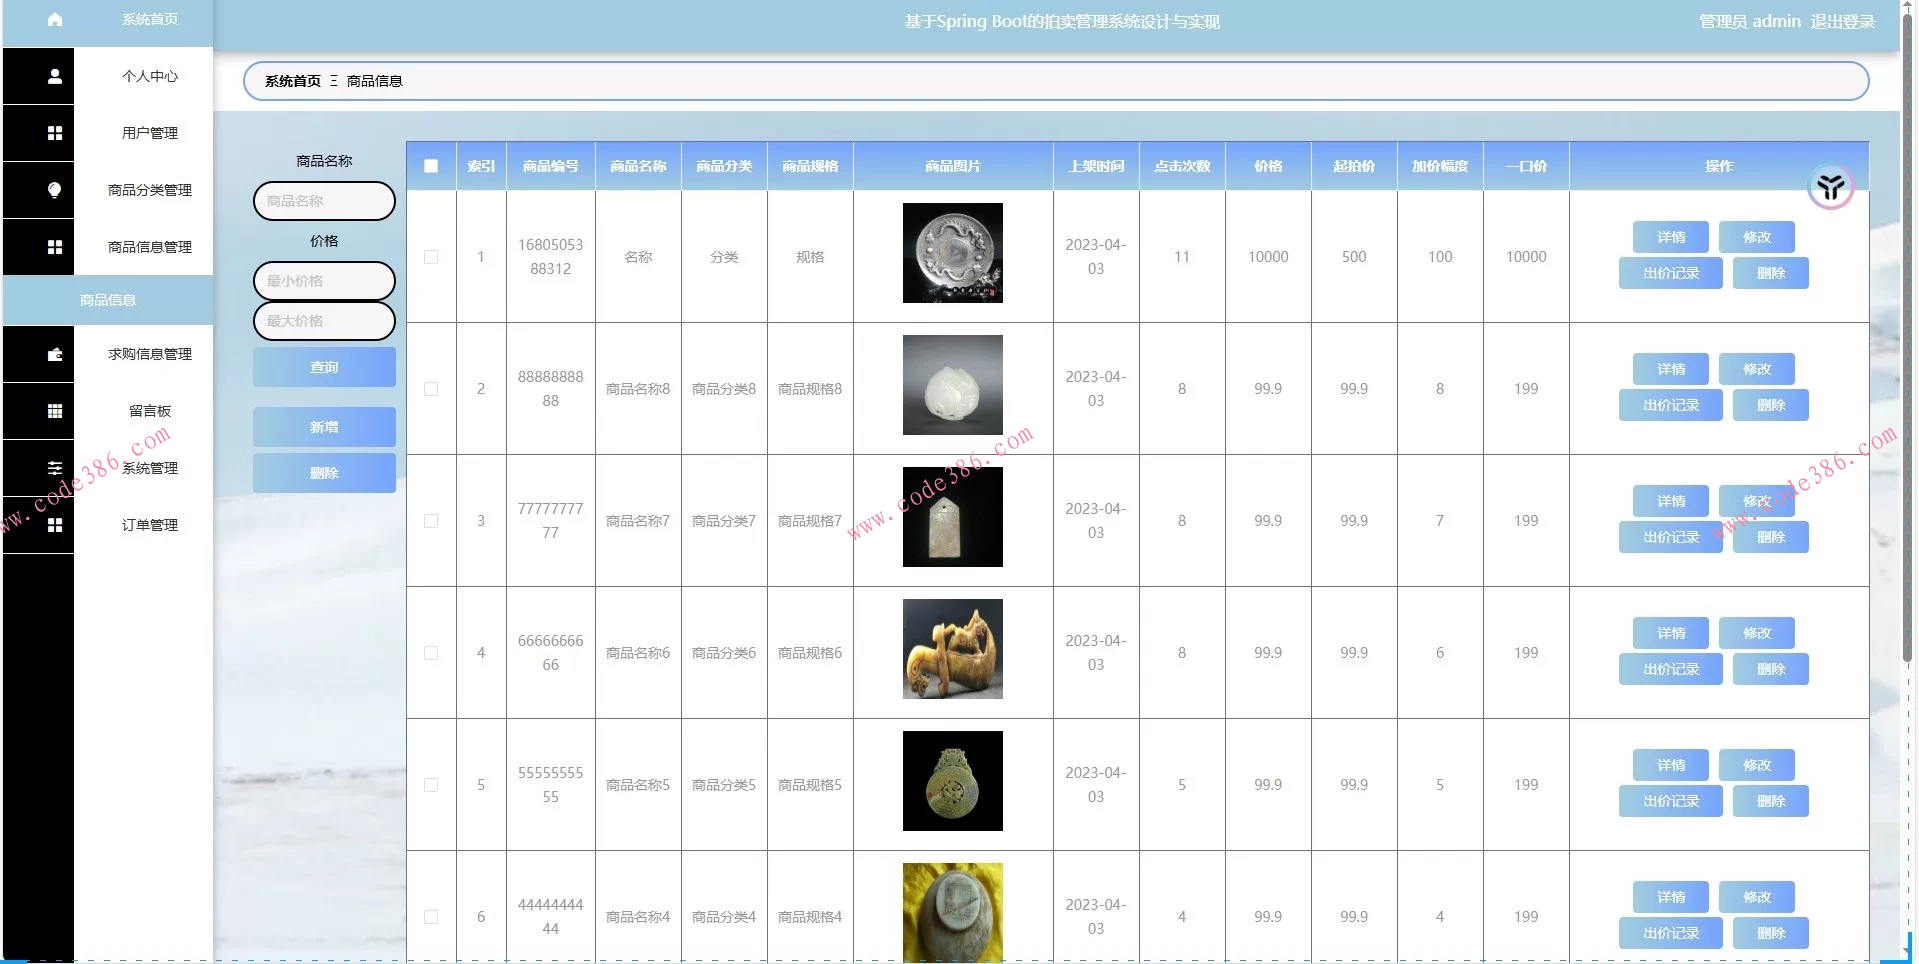Click the home icon in sidebar
Image resolution: width=1919 pixels, height=964 pixels.
point(55,19)
